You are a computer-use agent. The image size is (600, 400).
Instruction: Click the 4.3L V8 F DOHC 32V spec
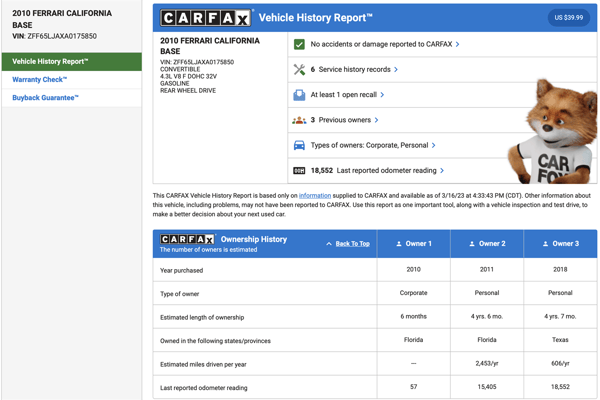click(188, 77)
